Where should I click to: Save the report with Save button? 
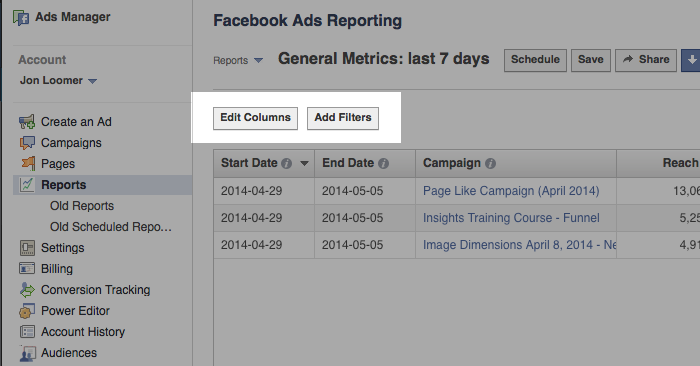[x=591, y=60]
